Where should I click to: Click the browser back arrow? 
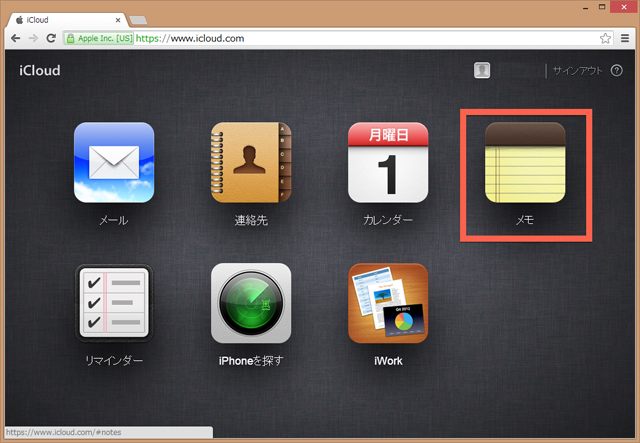coord(16,38)
